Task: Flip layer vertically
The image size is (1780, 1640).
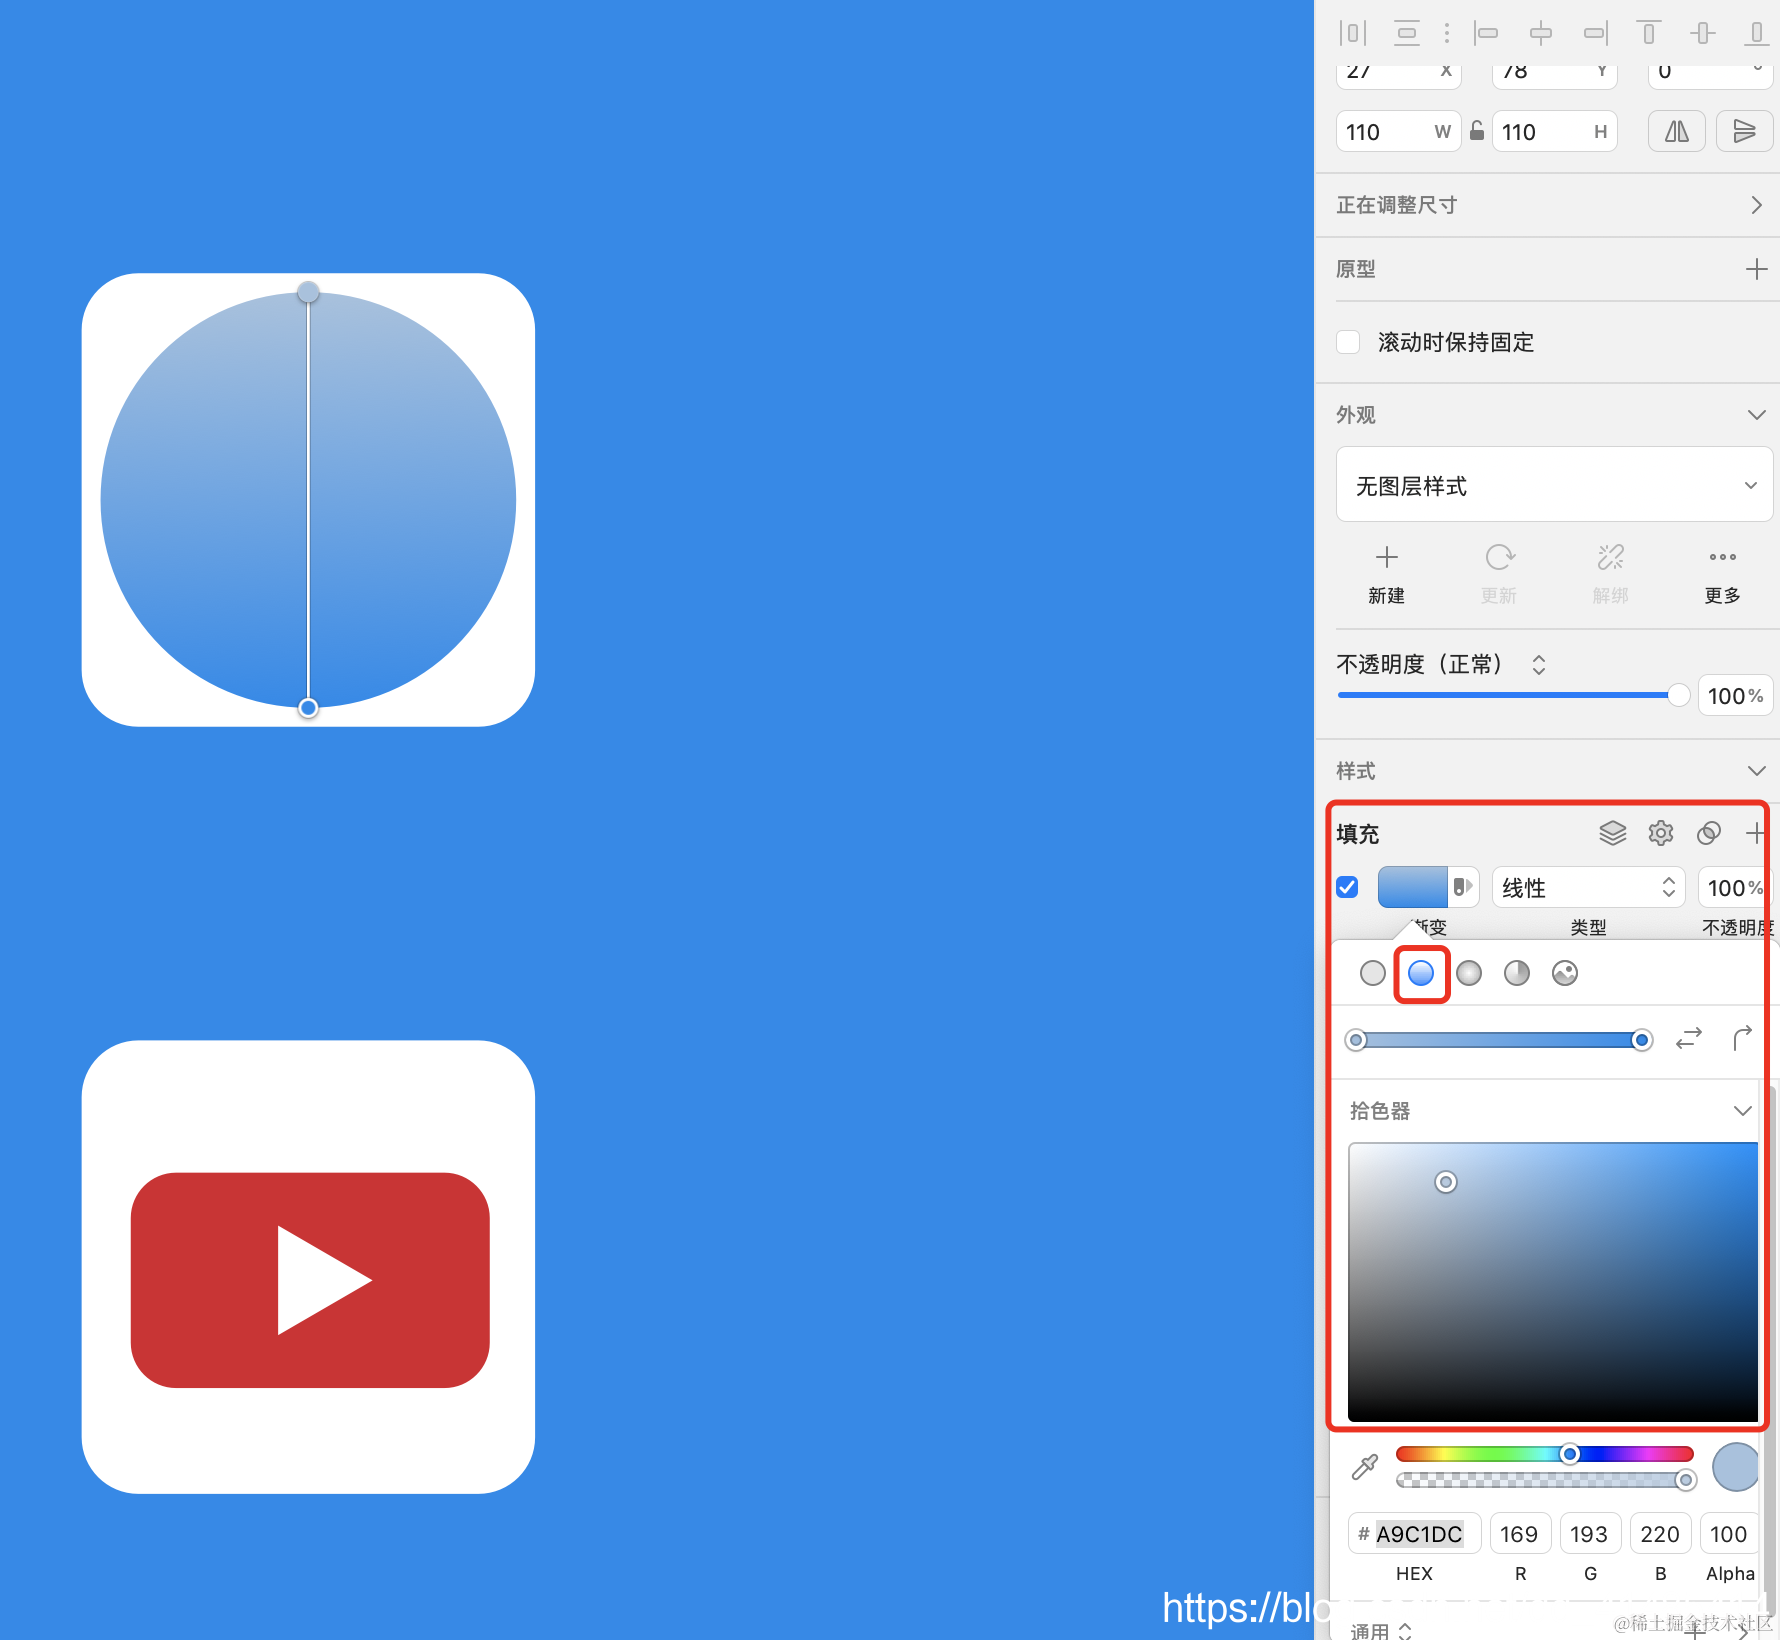Action: click(1744, 131)
